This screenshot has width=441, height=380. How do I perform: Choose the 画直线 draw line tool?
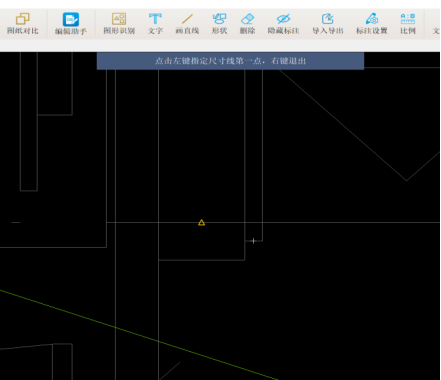tap(187, 24)
